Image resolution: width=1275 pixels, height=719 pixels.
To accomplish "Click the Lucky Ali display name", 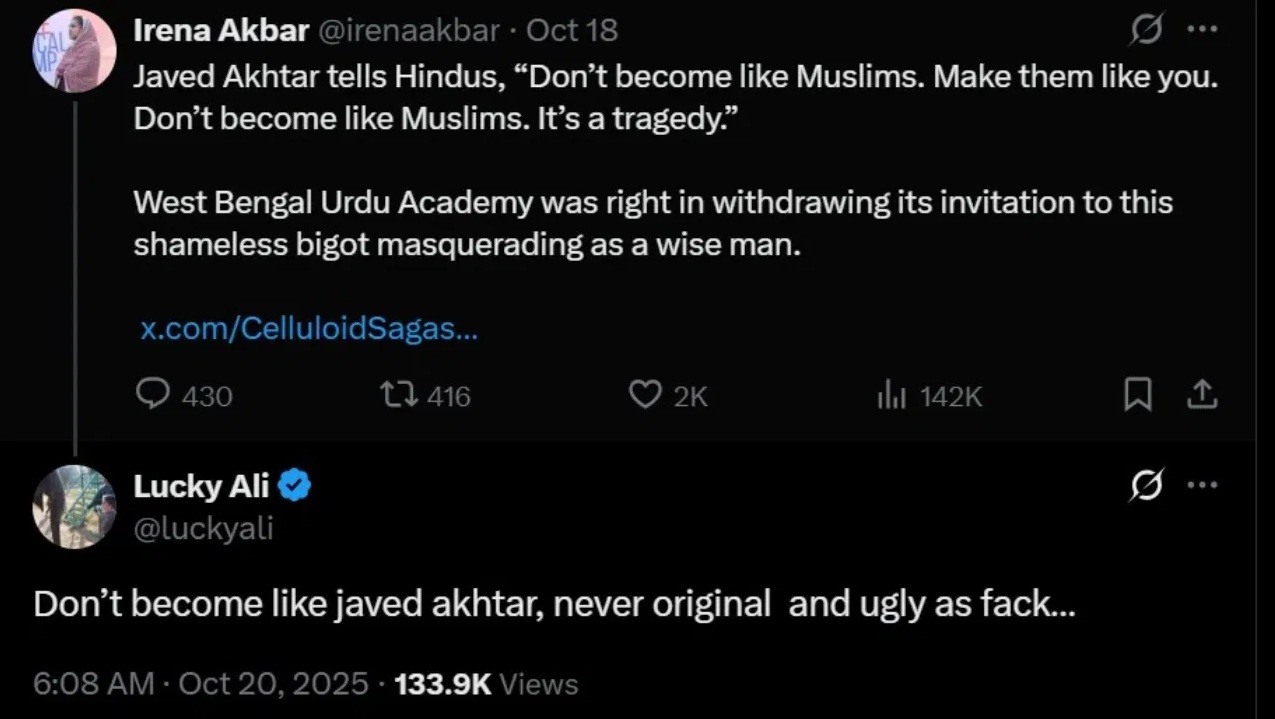I will (x=202, y=486).
